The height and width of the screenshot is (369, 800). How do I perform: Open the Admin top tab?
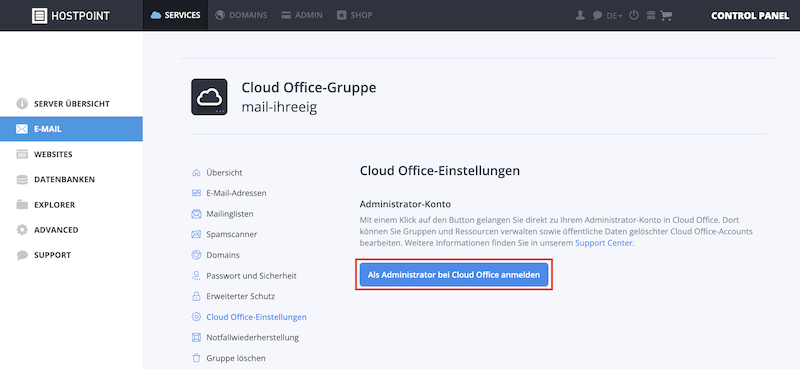click(302, 15)
